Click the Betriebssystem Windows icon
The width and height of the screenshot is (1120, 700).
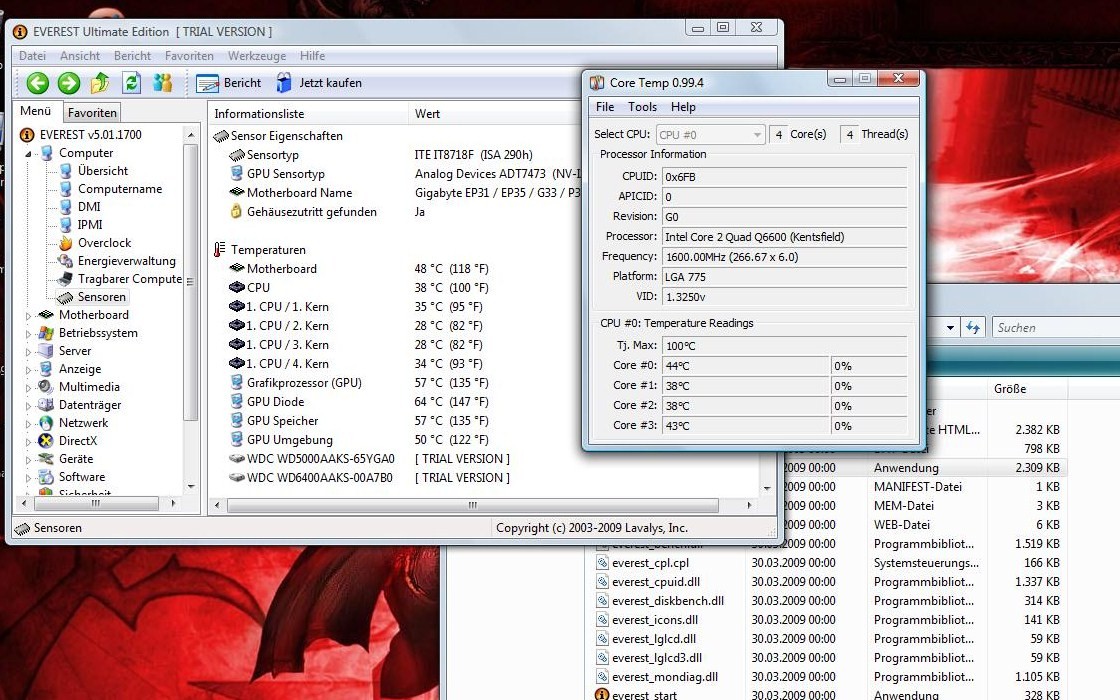tap(46, 333)
